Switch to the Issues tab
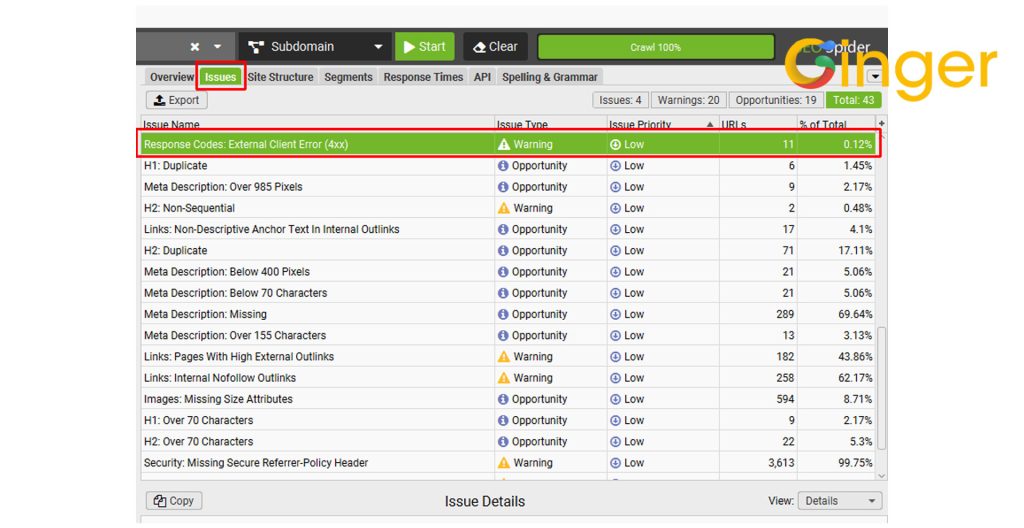This screenshot has height=528, width=1024. click(x=221, y=77)
